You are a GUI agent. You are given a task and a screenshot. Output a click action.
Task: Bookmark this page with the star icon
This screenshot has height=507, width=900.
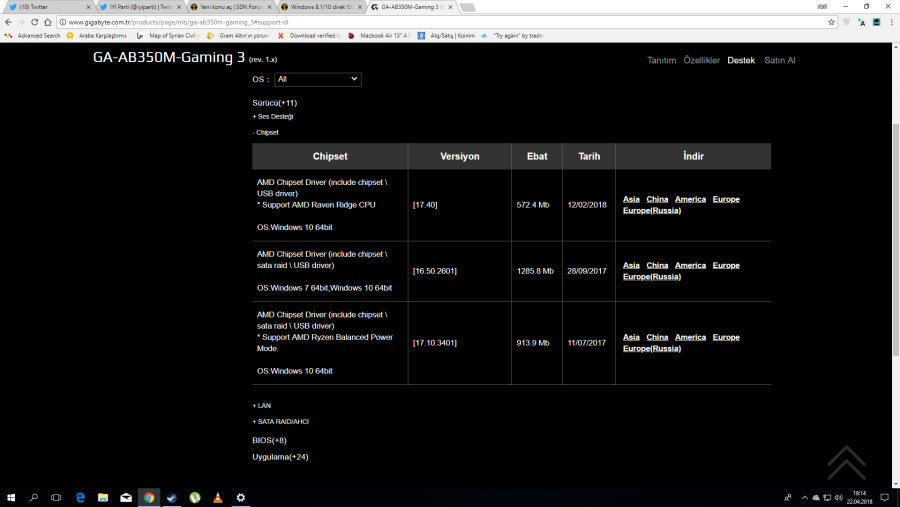coord(831,22)
